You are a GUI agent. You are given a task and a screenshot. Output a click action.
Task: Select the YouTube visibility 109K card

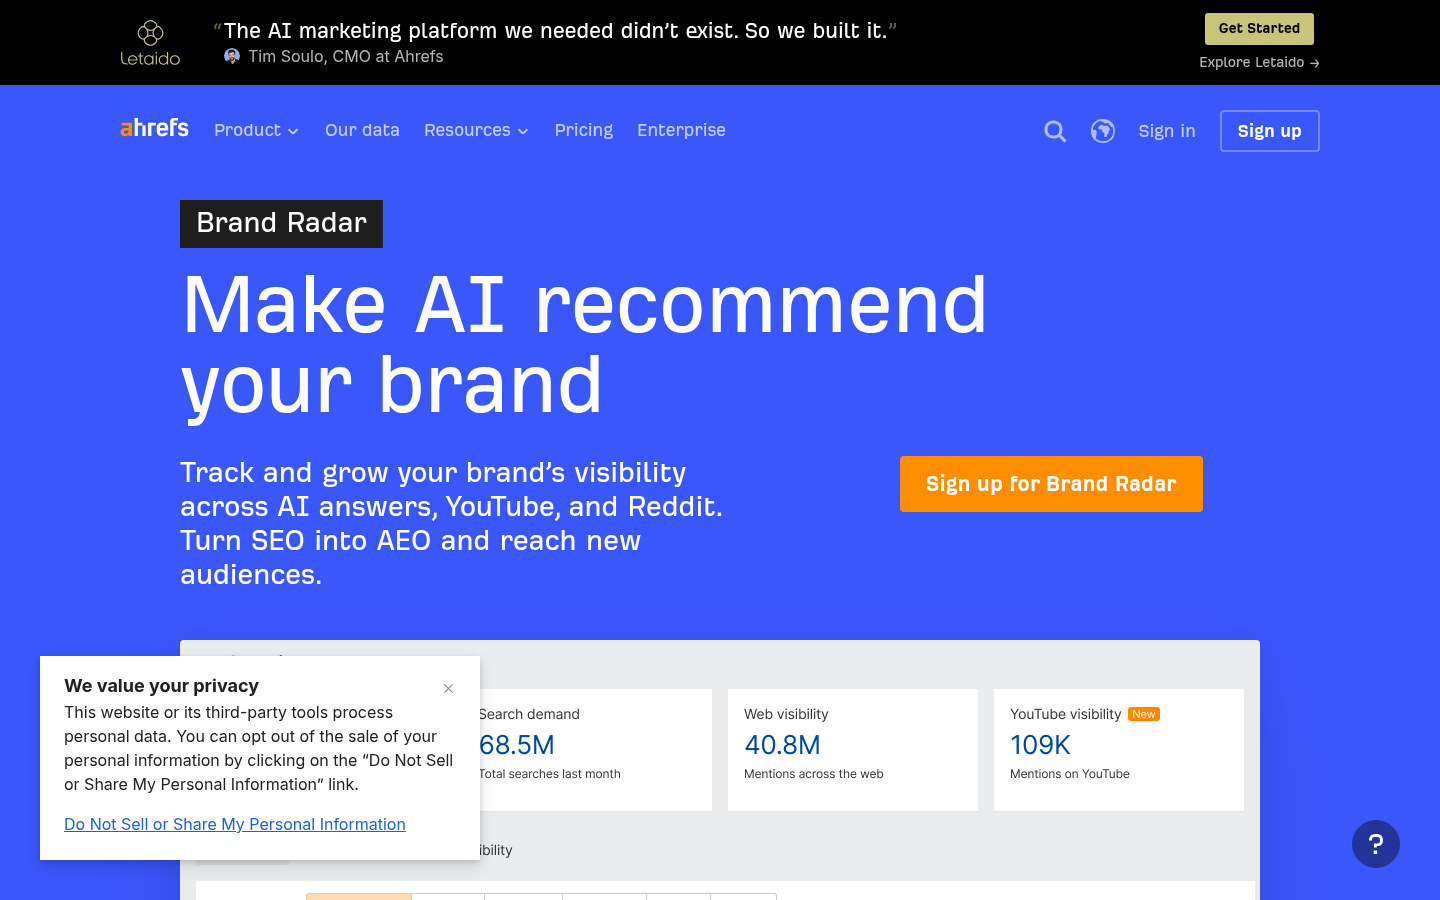click(1119, 750)
